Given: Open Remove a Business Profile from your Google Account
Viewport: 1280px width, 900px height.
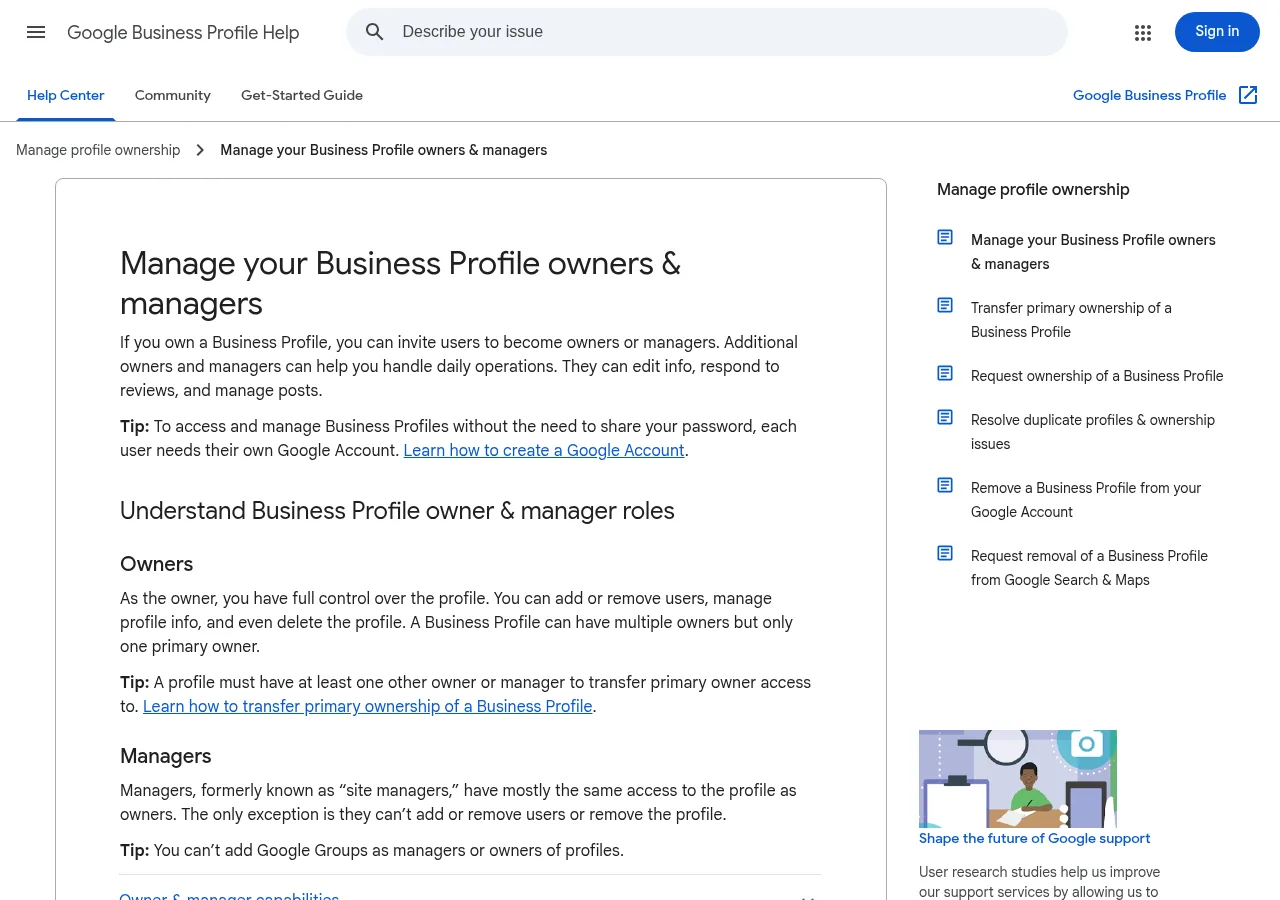Looking at the screenshot, I should point(1086,500).
